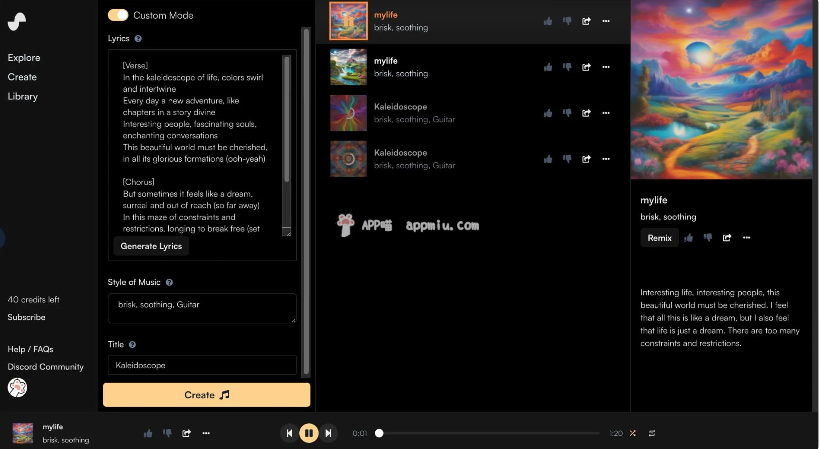Like the first mylife track
The image size is (820, 449).
(548, 21)
